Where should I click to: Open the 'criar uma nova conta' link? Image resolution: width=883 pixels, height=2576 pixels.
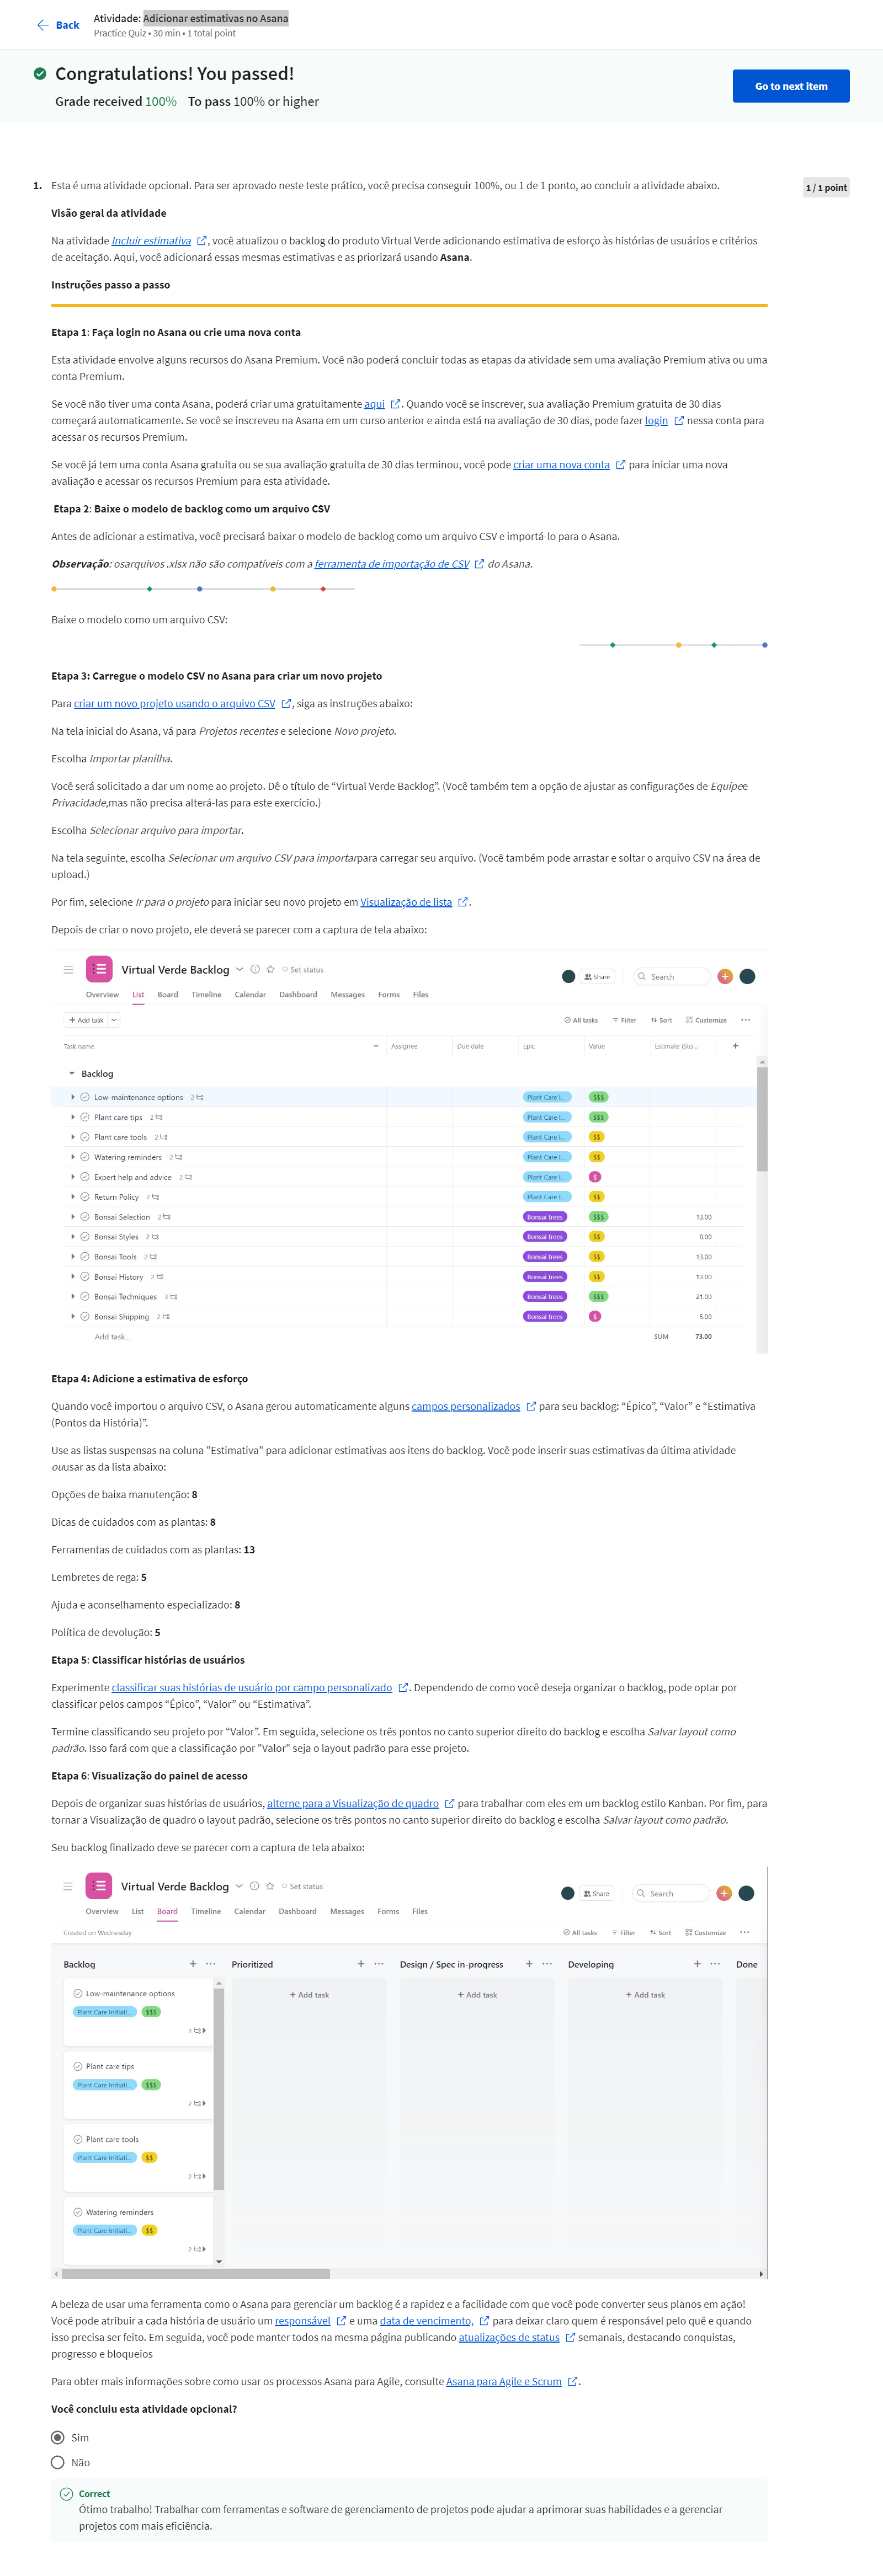coord(561,465)
